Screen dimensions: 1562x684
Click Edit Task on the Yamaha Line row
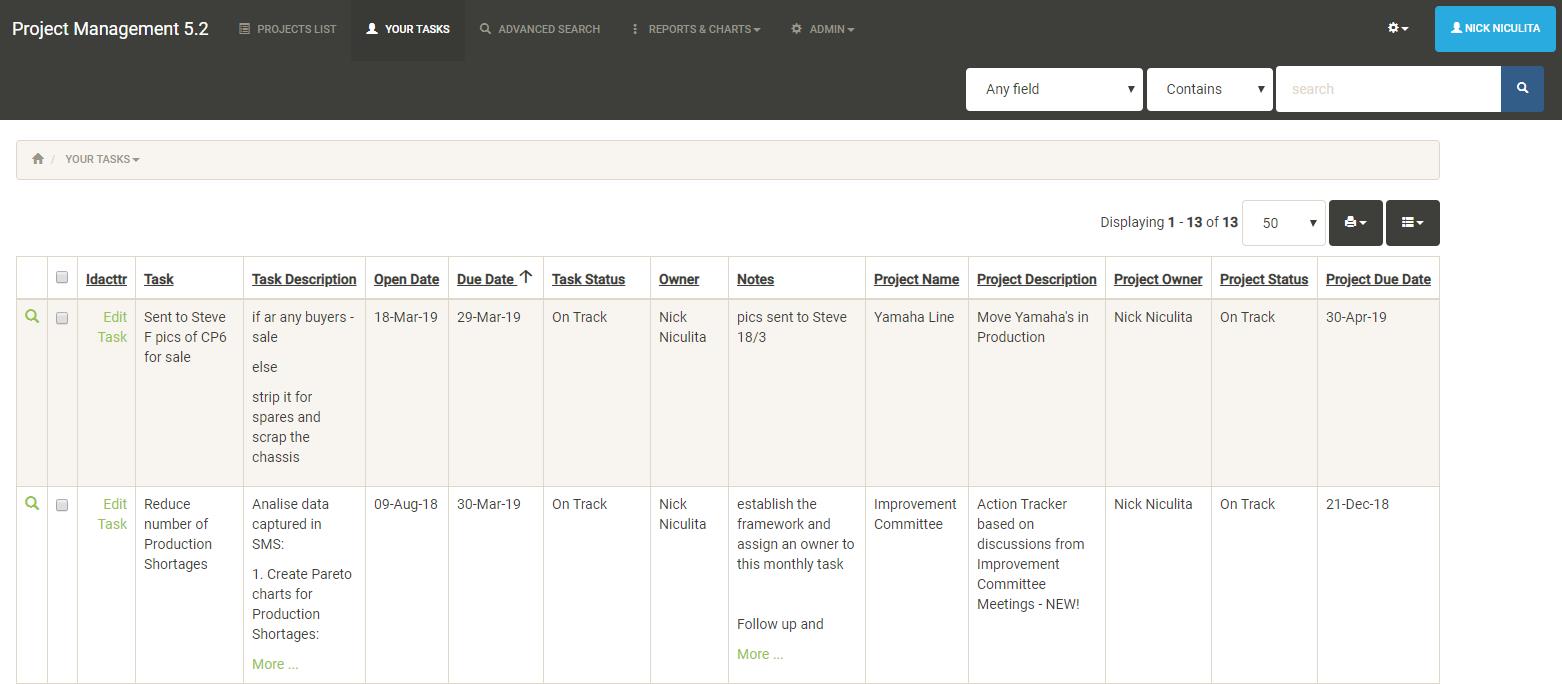[113, 327]
